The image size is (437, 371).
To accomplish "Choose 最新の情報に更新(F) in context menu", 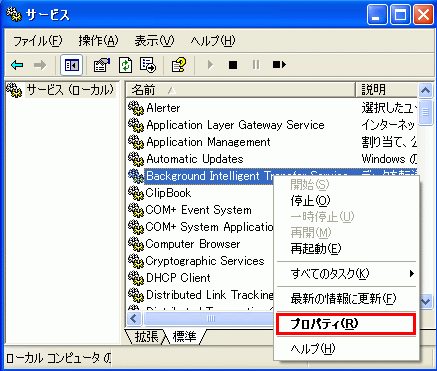I will (346, 299).
